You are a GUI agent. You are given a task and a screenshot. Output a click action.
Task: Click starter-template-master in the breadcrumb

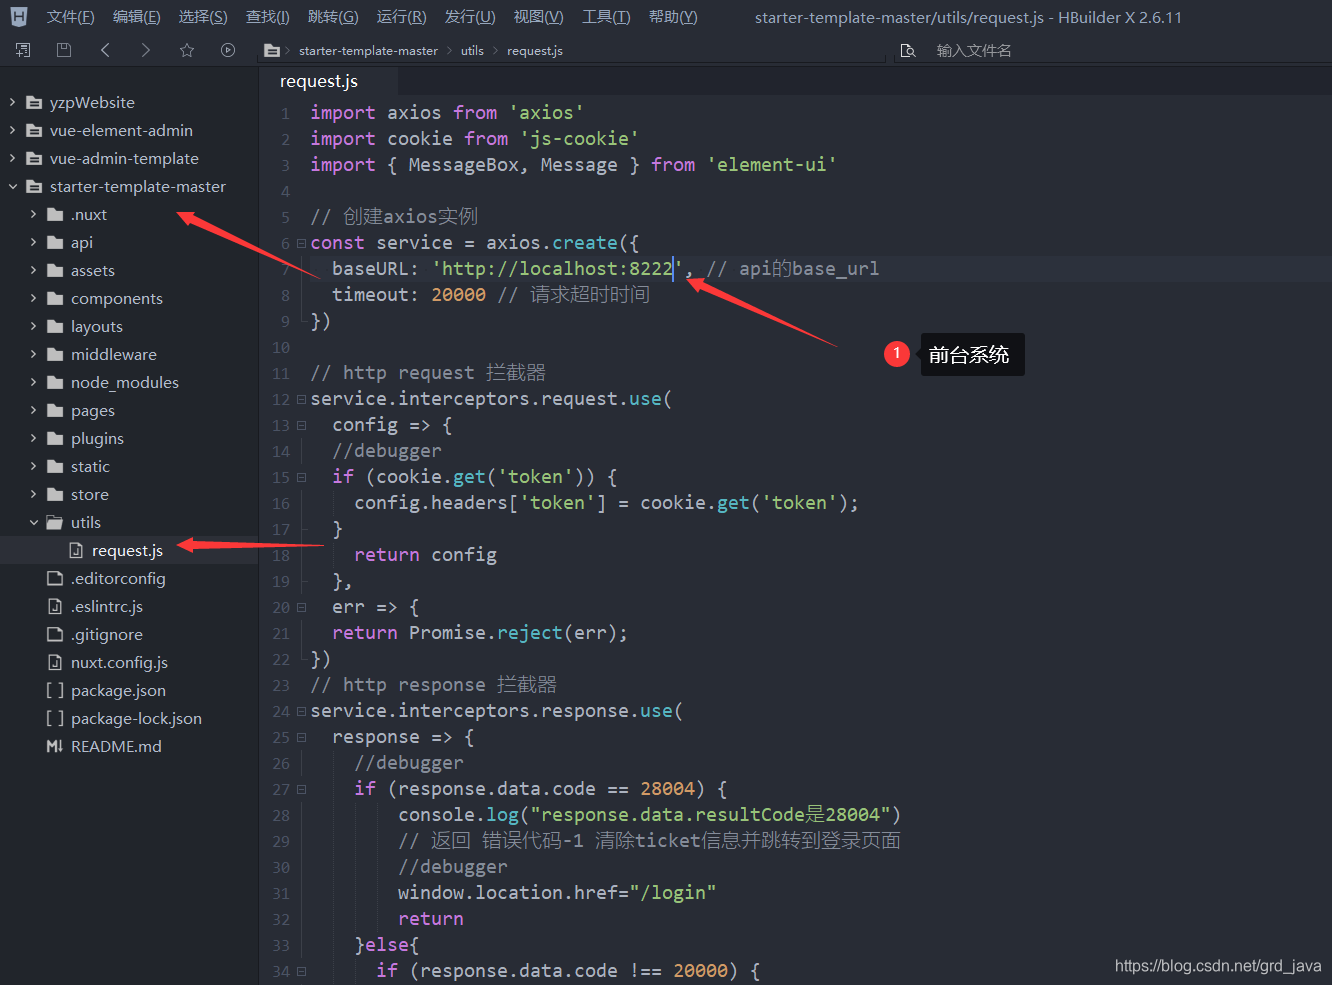368,51
